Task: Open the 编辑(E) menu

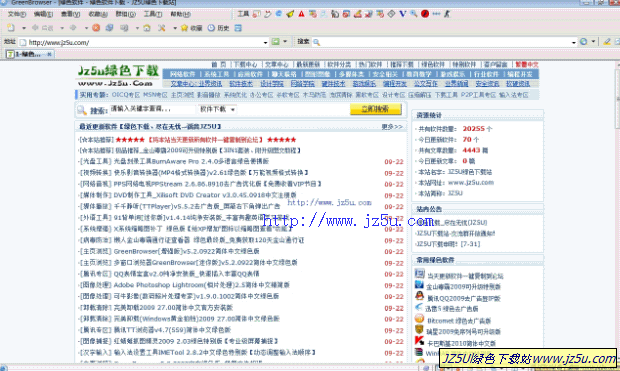Action: coord(43,14)
